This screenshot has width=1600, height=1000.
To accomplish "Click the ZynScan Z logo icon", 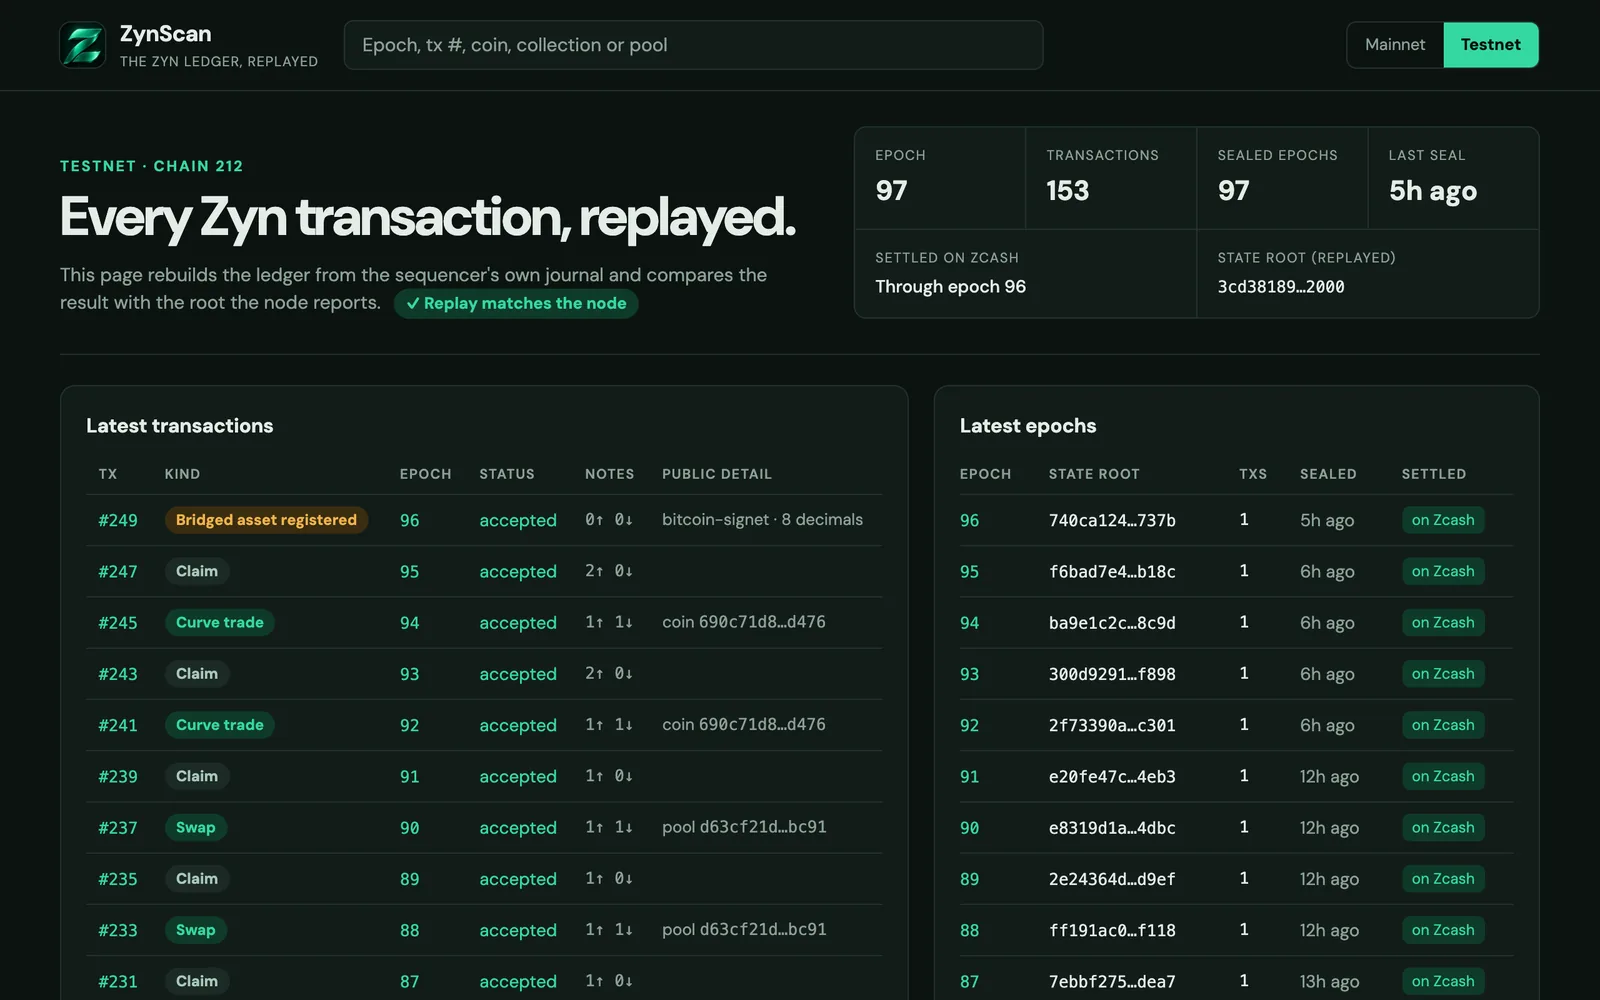I will click(x=82, y=45).
